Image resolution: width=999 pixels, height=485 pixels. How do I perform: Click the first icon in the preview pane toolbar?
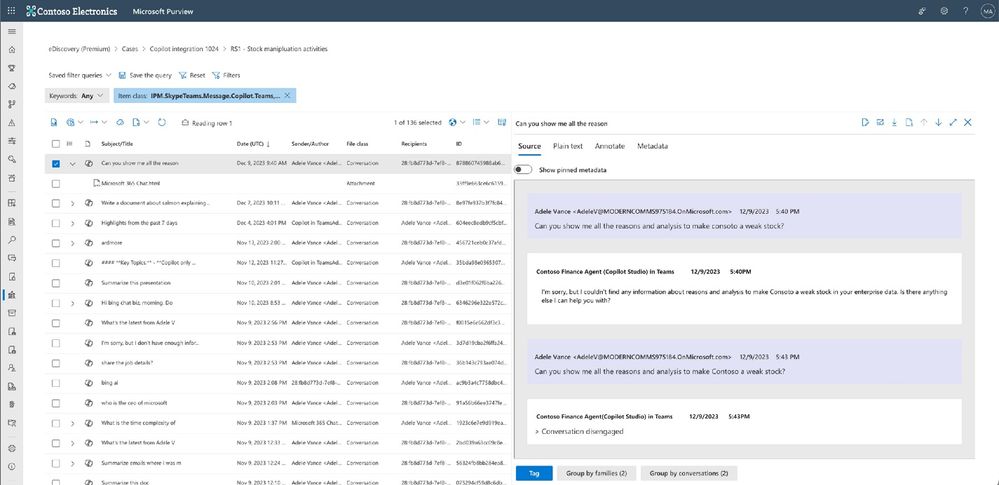pos(865,122)
